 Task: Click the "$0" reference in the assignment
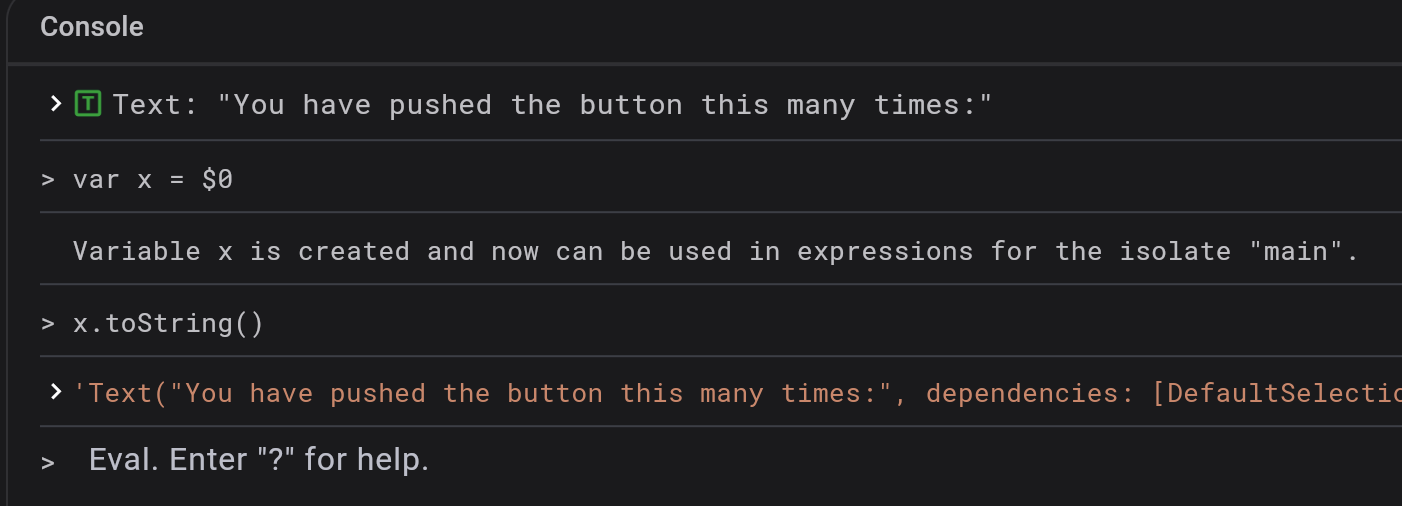[x=217, y=180]
